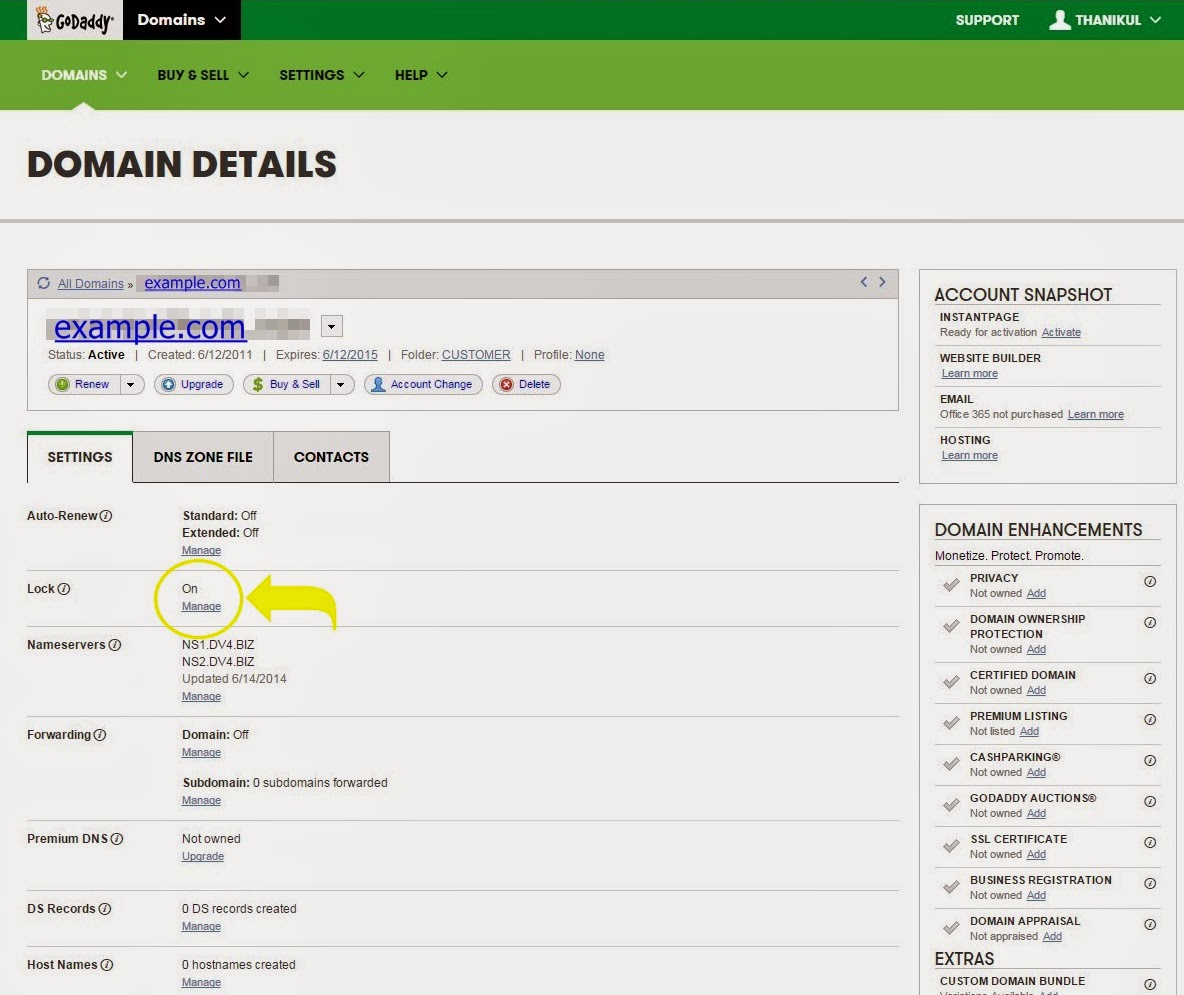This screenshot has height=995, width=1184.
Task: Open the BUY & SELL navigation menu
Action: tap(203, 75)
